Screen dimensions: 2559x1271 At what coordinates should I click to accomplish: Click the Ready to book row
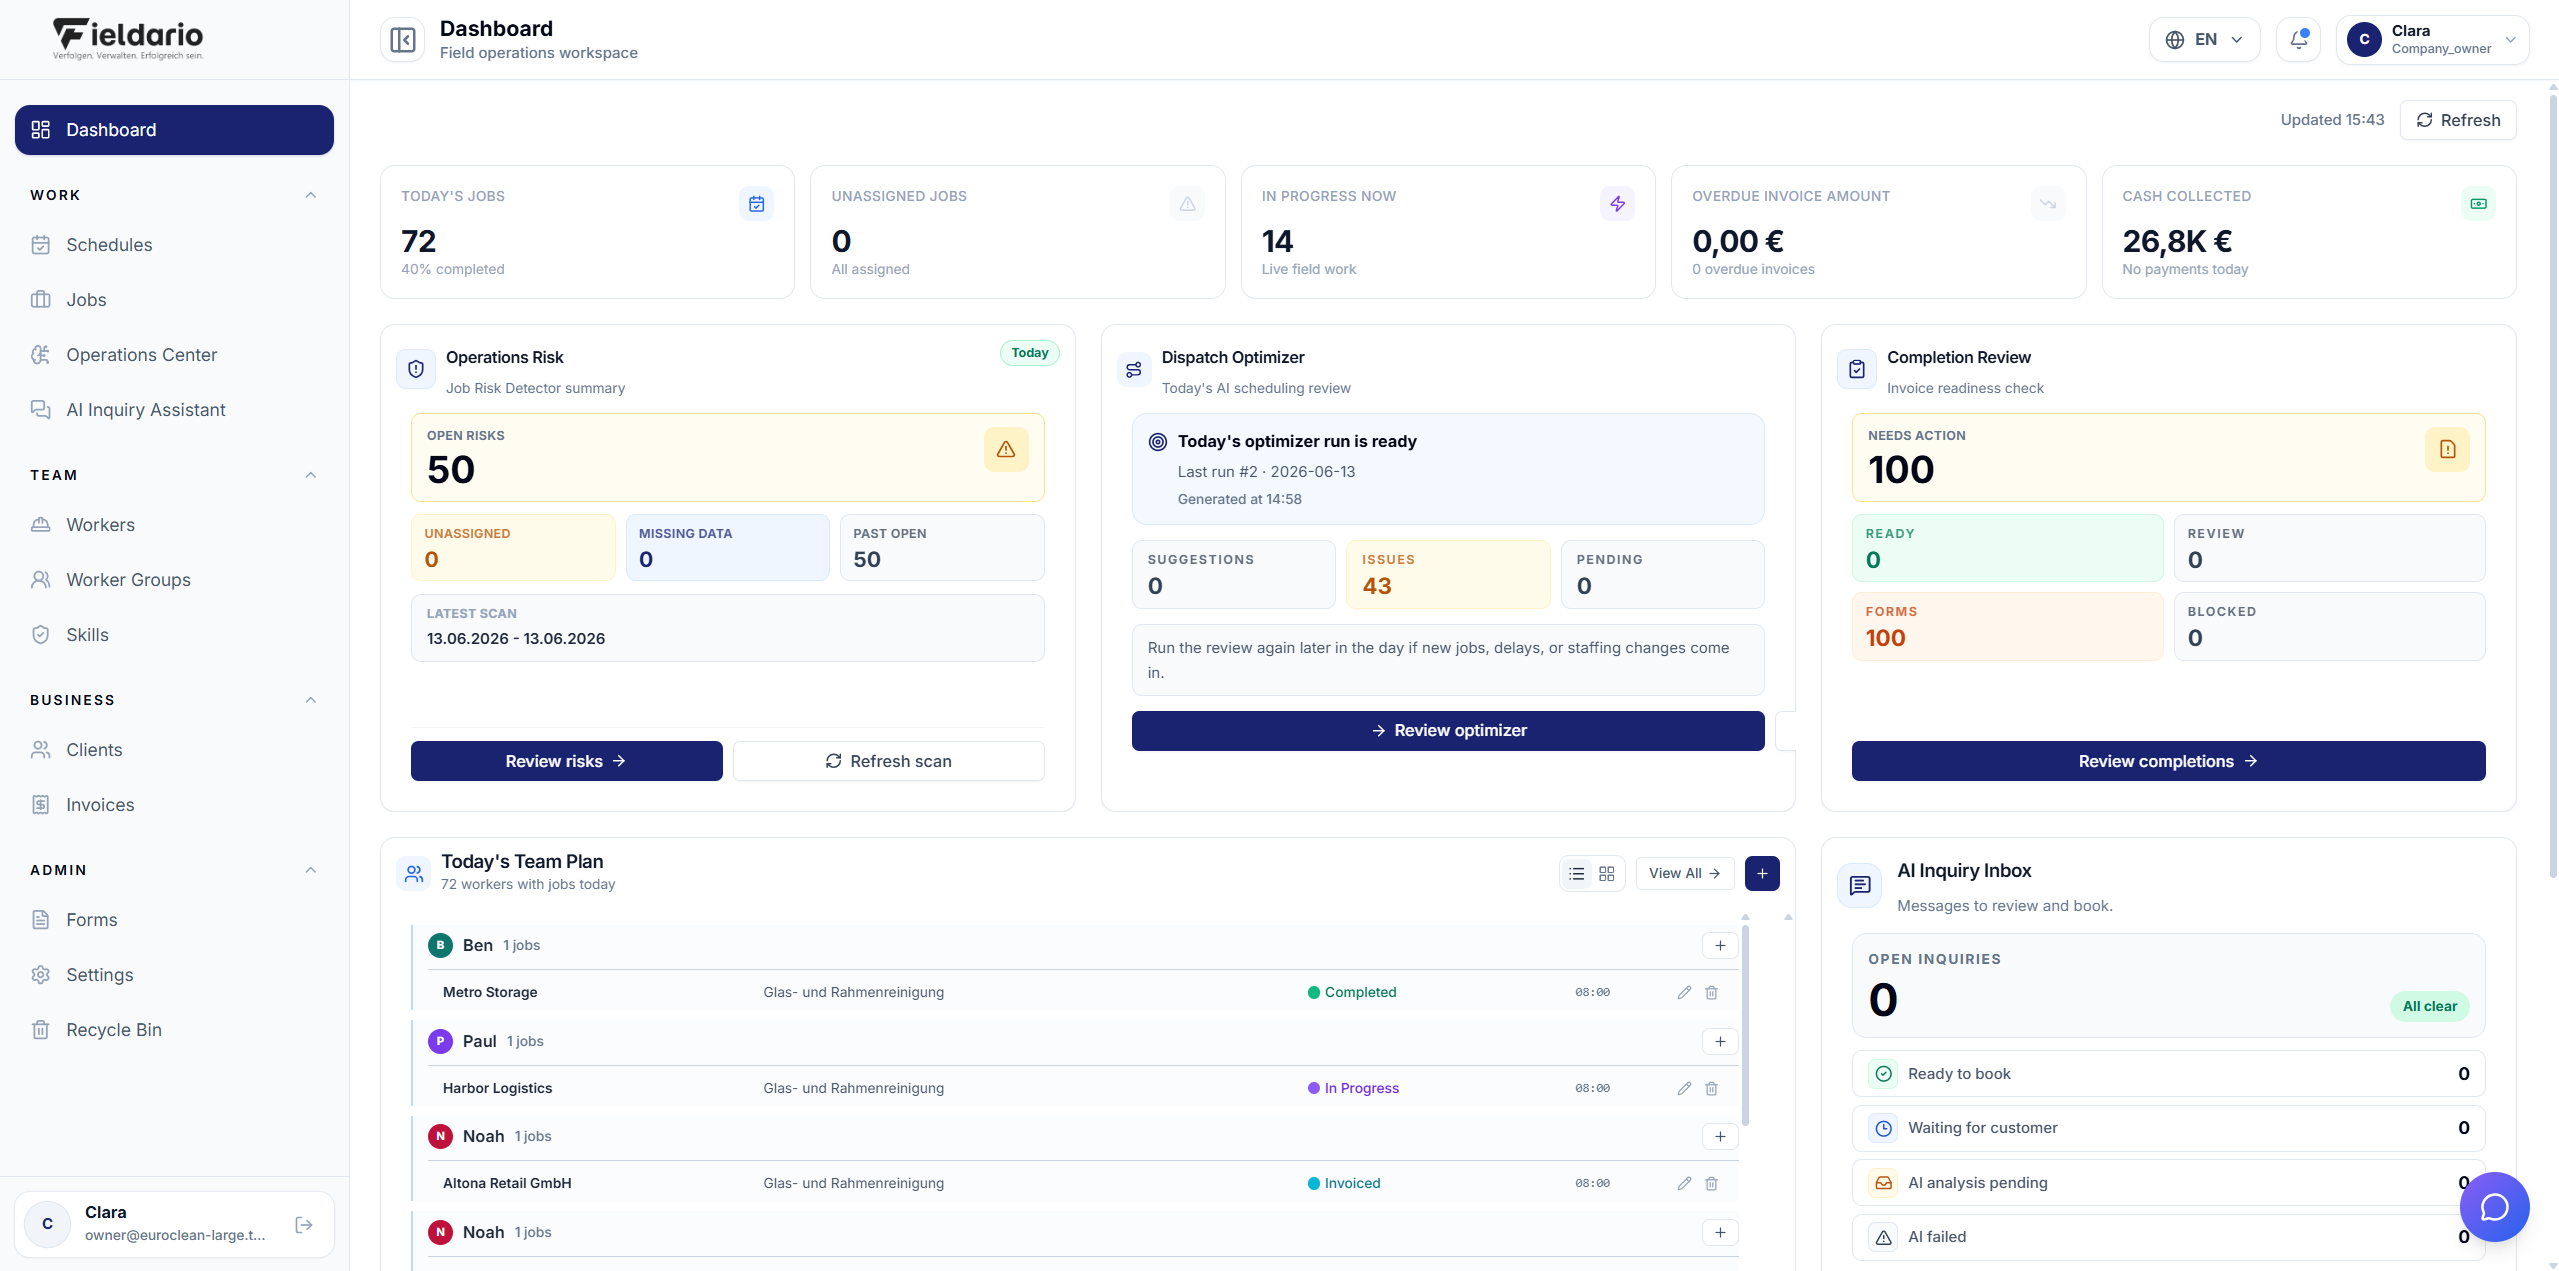(x=2168, y=1074)
